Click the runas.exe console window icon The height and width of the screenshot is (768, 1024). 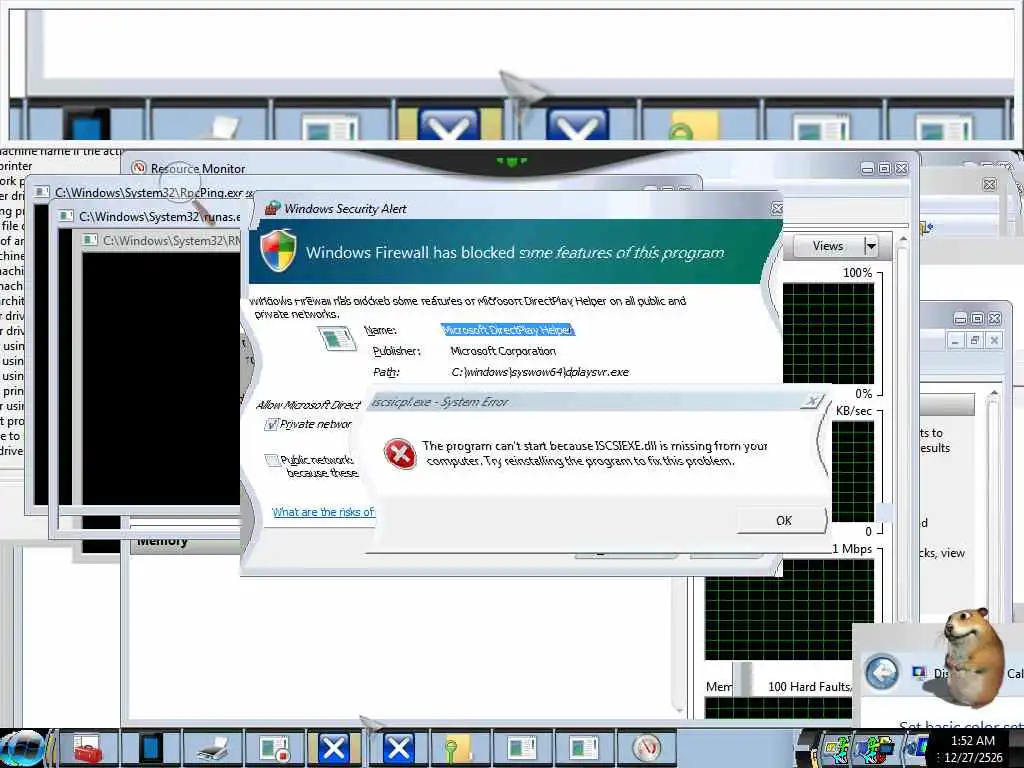pyautogui.click(x=66, y=216)
